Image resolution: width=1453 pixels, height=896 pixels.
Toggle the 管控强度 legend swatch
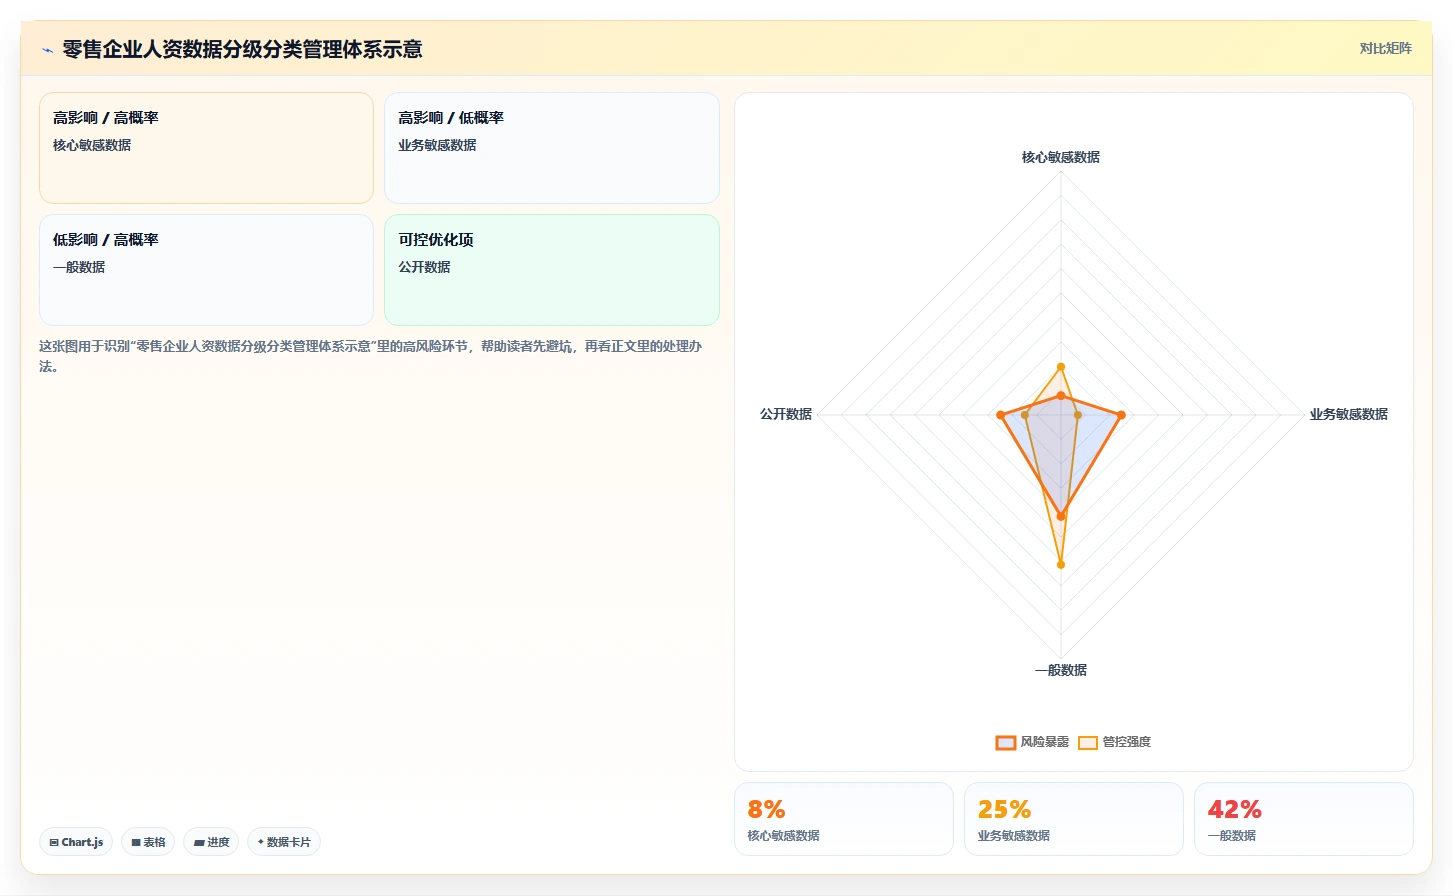1088,742
